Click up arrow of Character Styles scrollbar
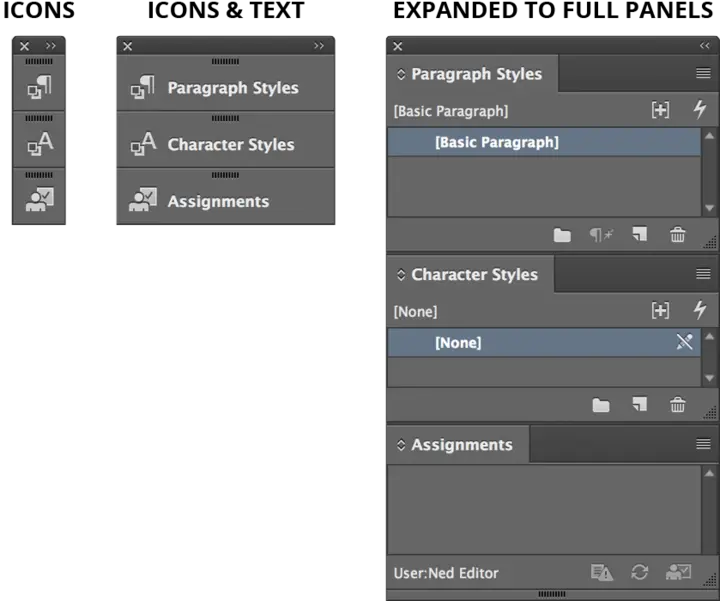Screen dimensions: 720x601 click(x=709, y=337)
